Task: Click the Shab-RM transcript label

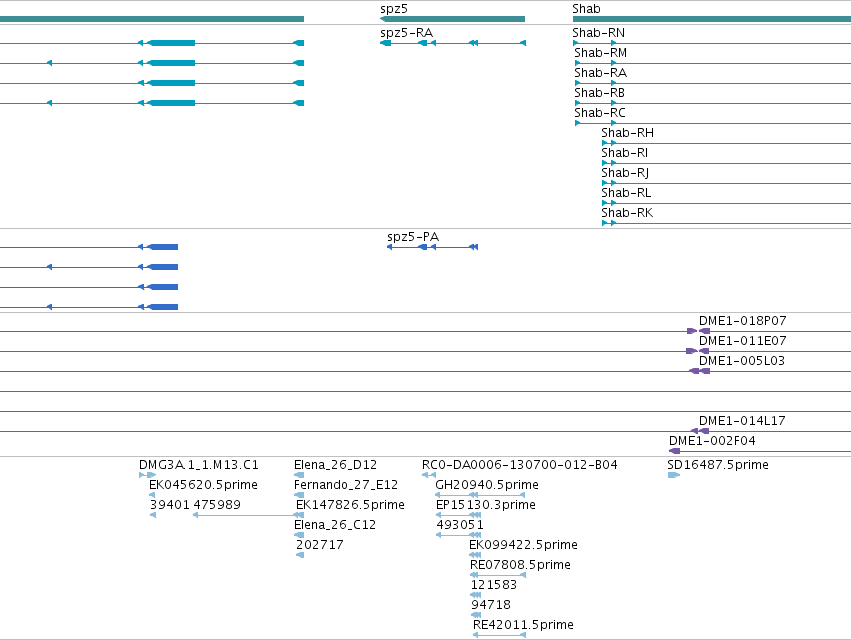Action: pyautogui.click(x=601, y=53)
